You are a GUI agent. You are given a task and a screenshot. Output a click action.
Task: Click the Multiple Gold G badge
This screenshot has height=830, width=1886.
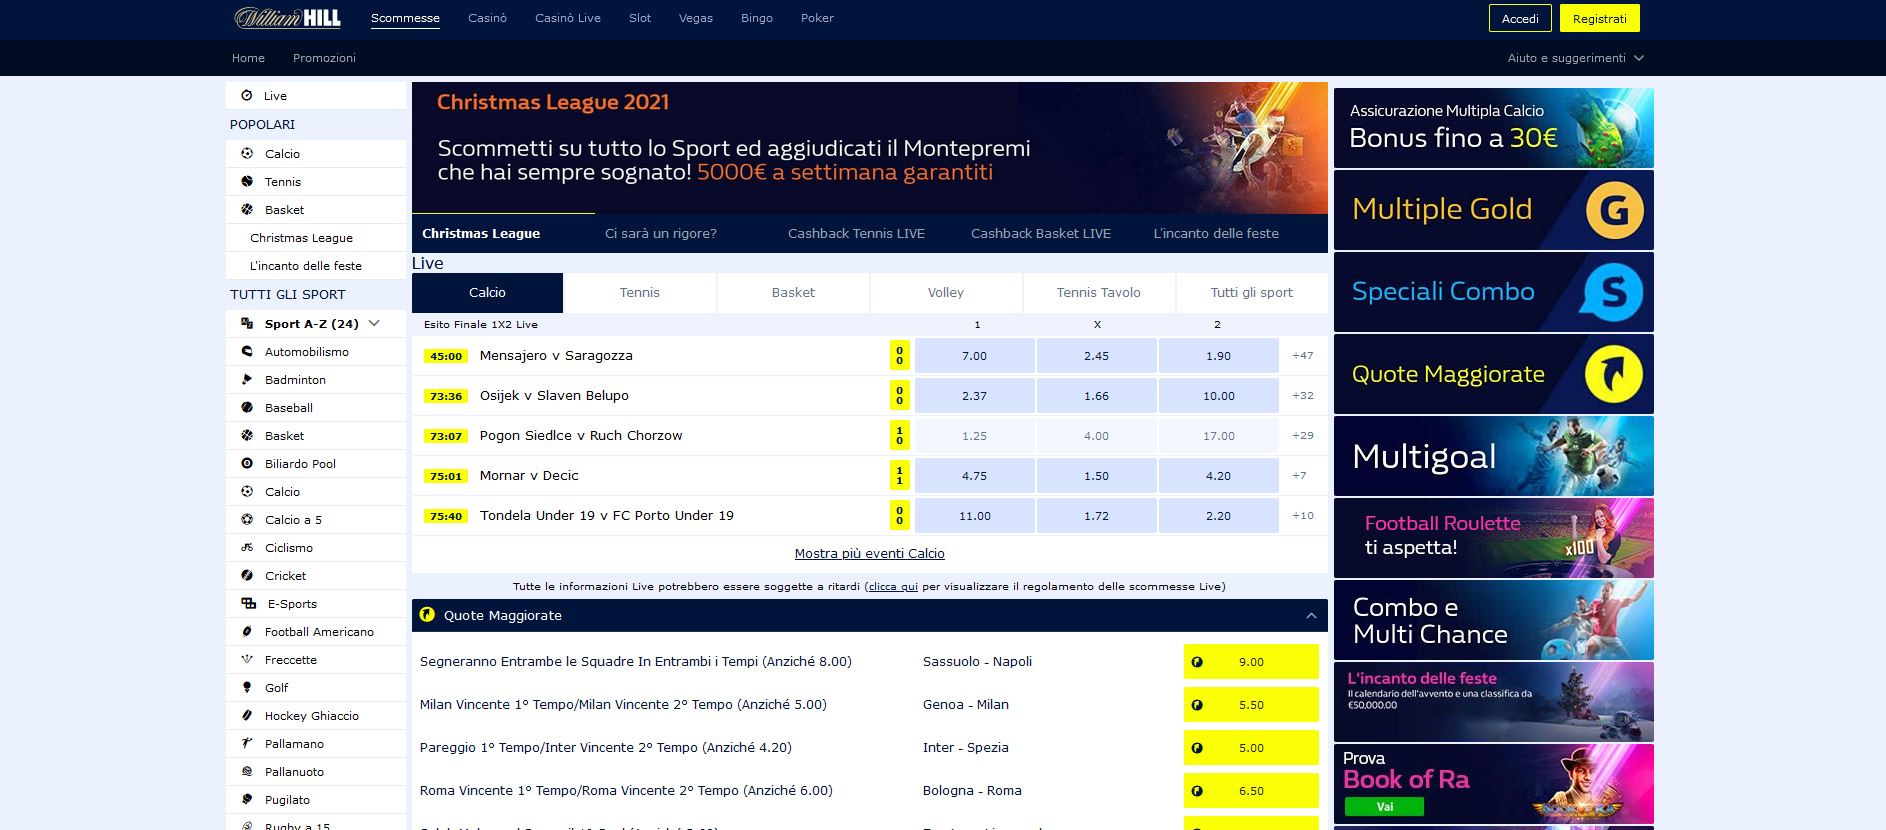click(1614, 210)
